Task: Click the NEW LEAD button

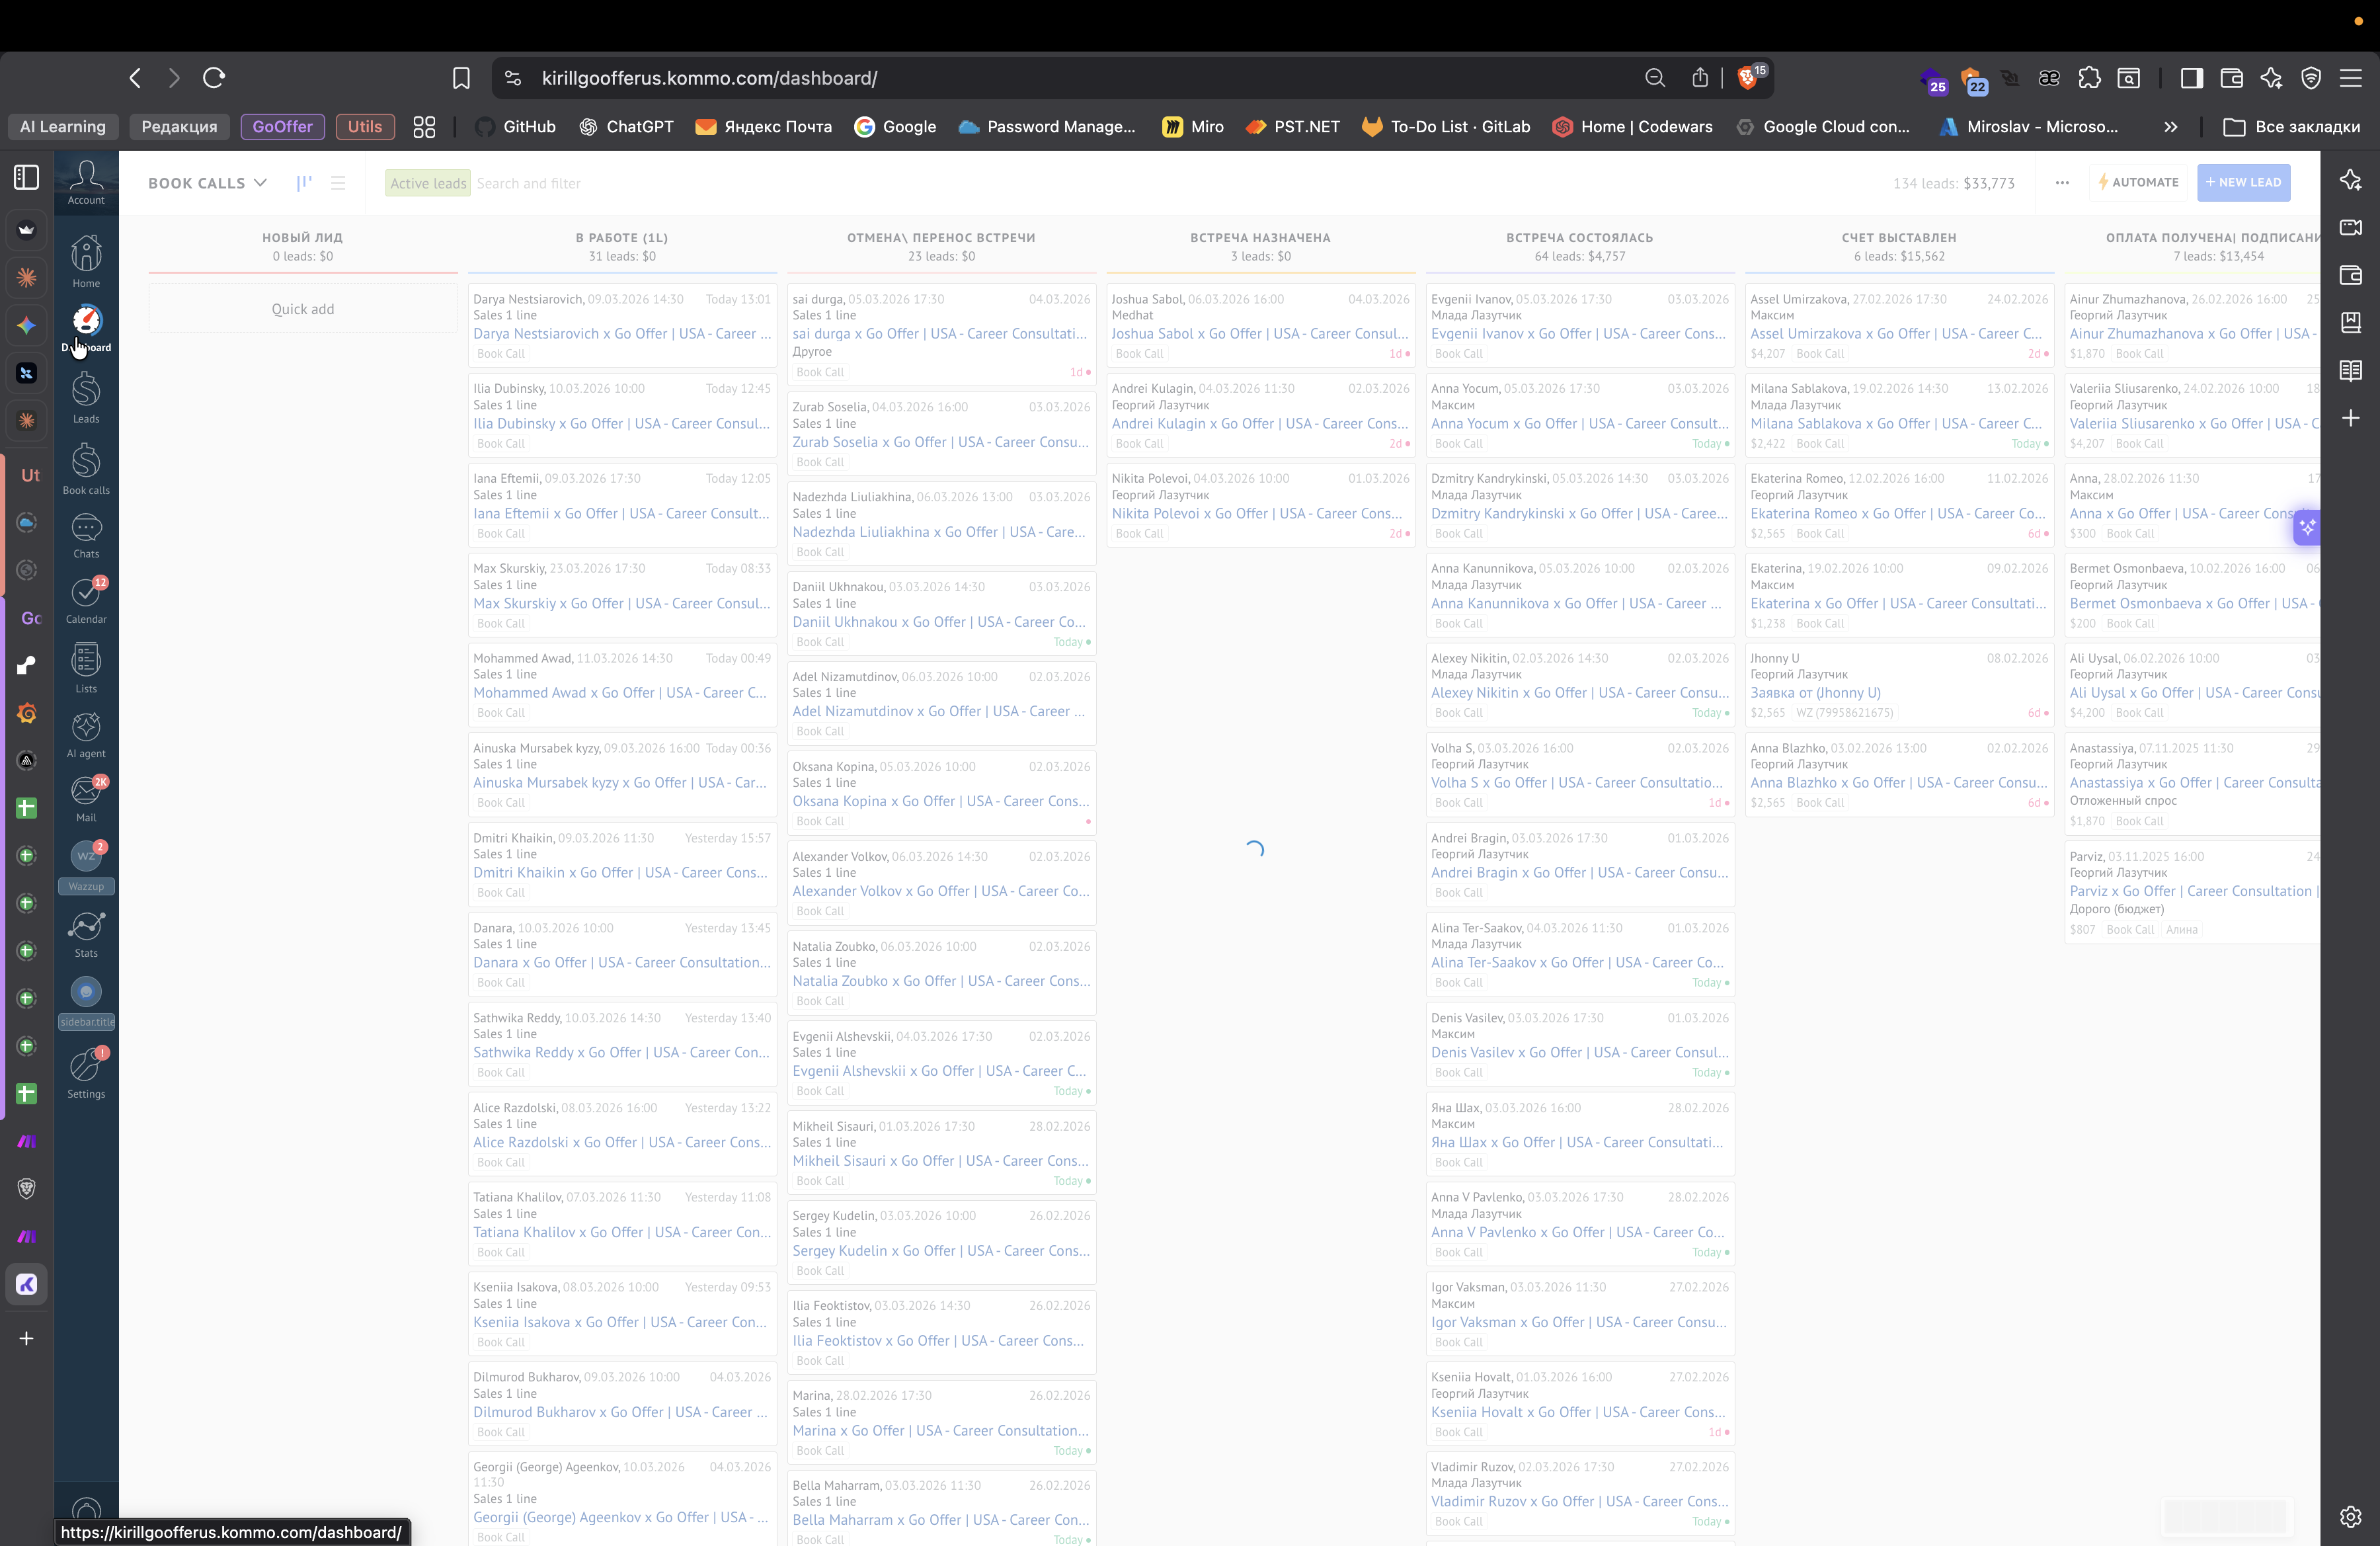Action: coord(2243,183)
